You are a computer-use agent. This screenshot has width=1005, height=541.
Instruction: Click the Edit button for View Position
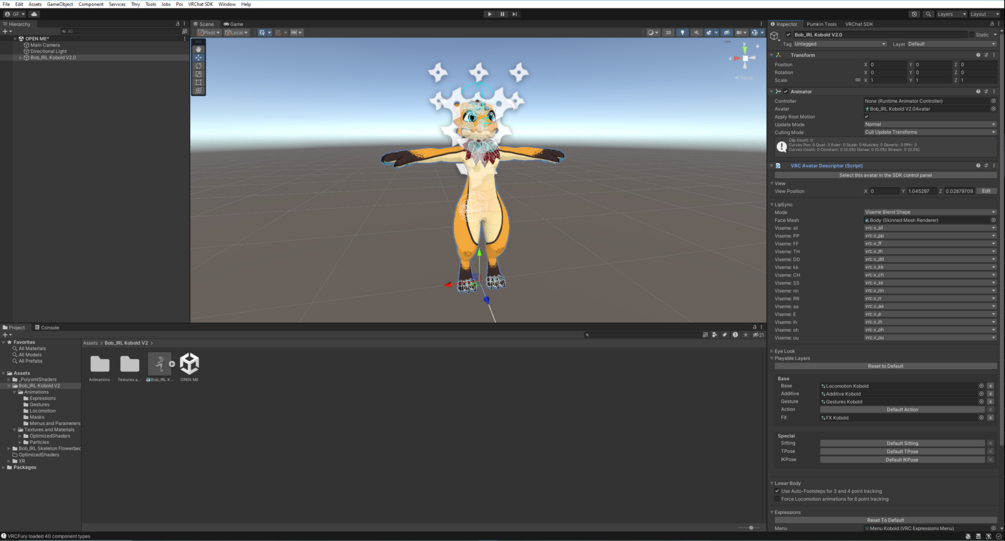pos(986,191)
